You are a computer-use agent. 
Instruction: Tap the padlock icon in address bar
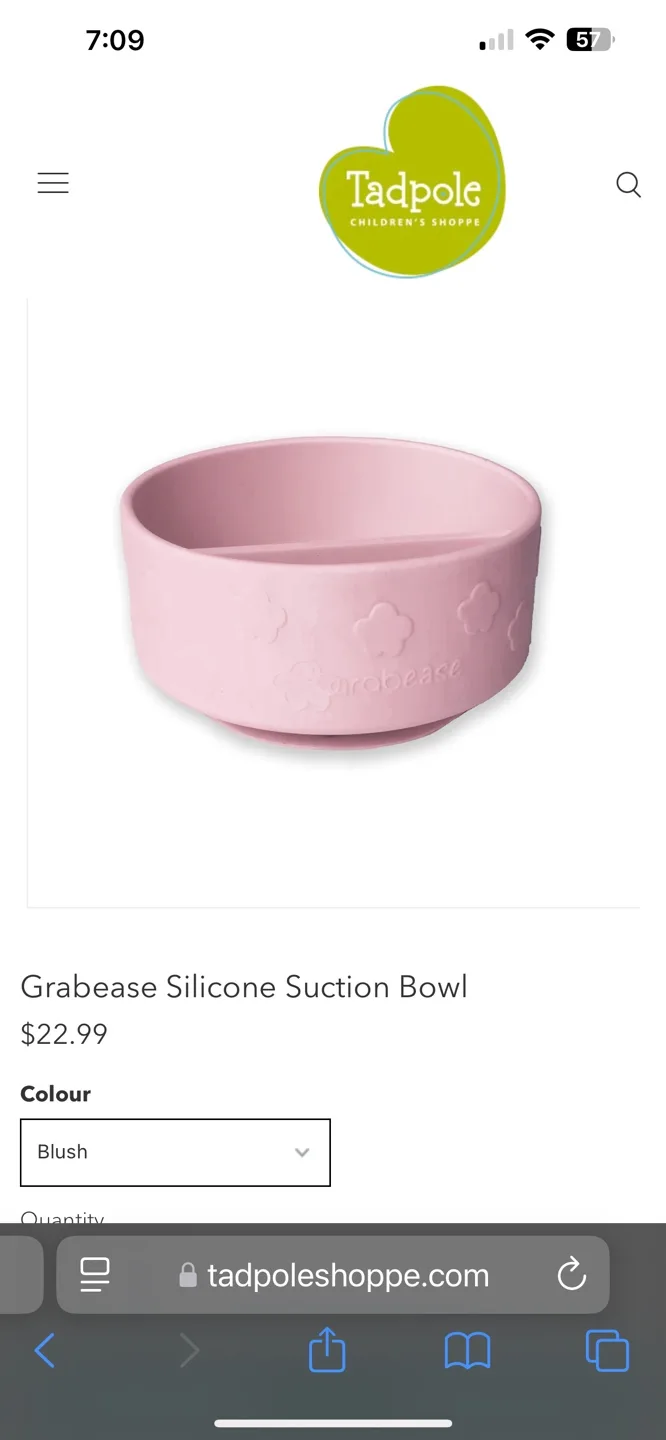(x=187, y=1274)
